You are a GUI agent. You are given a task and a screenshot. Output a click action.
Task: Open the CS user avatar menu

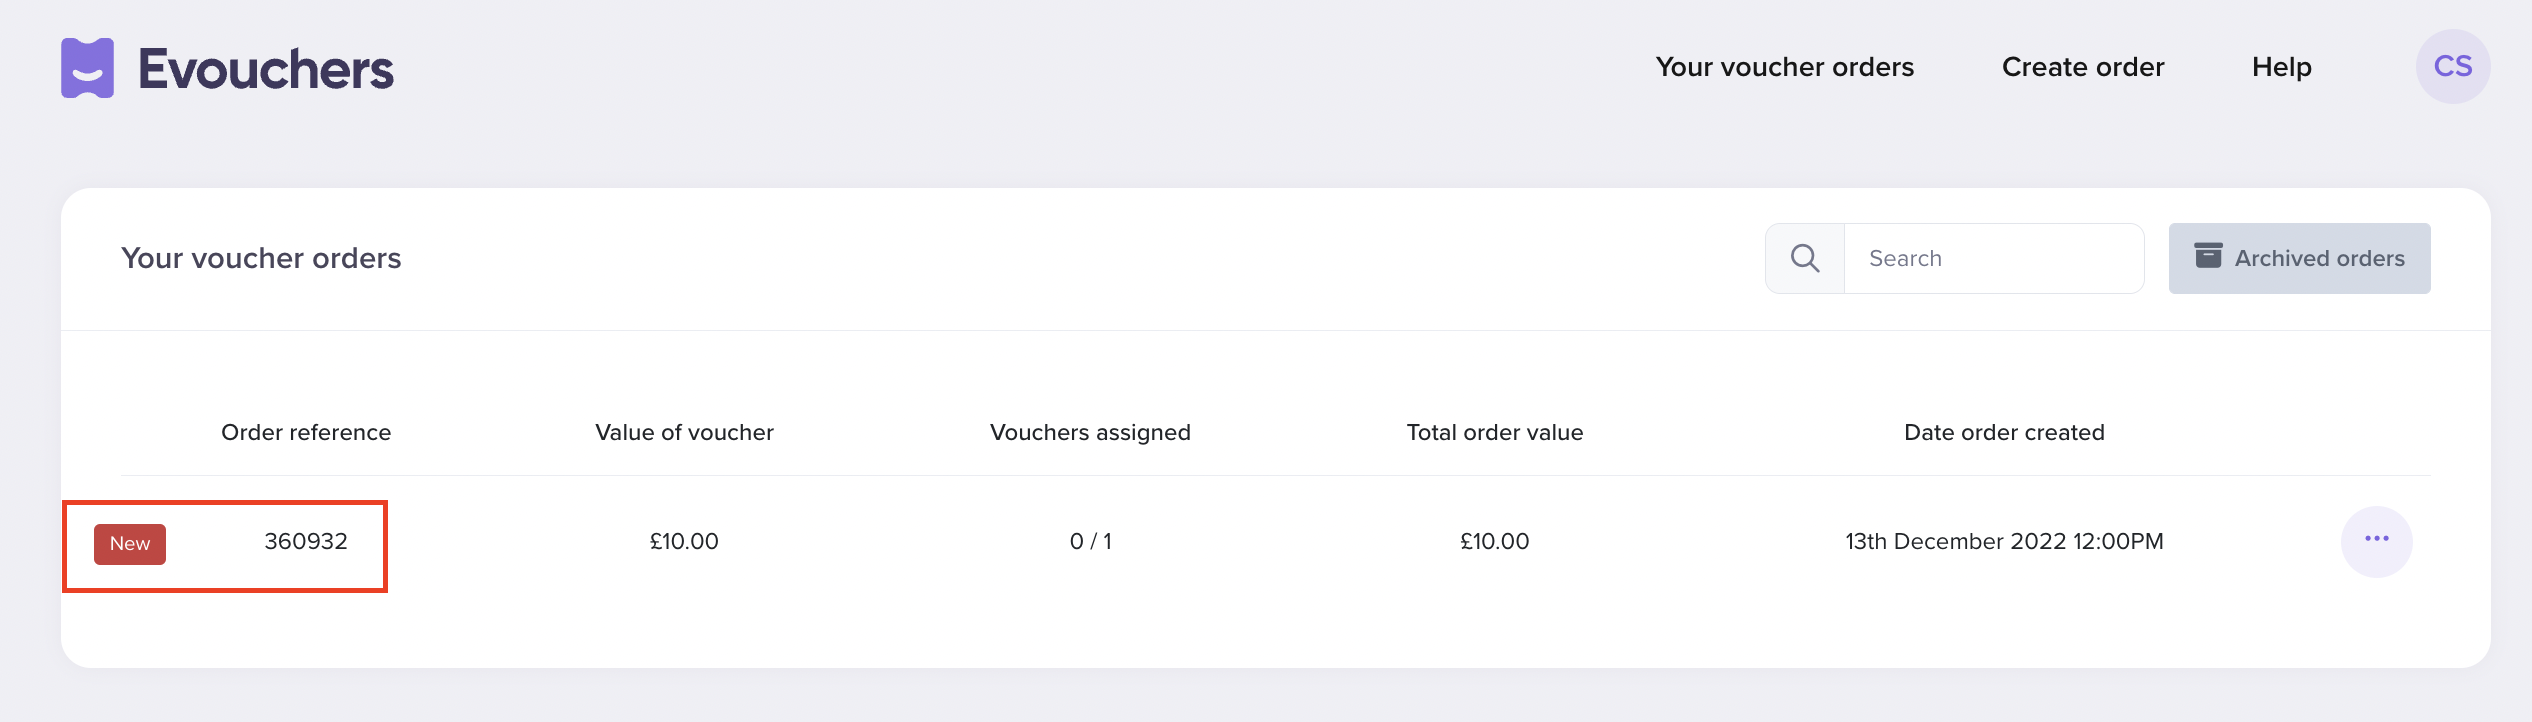(2453, 66)
